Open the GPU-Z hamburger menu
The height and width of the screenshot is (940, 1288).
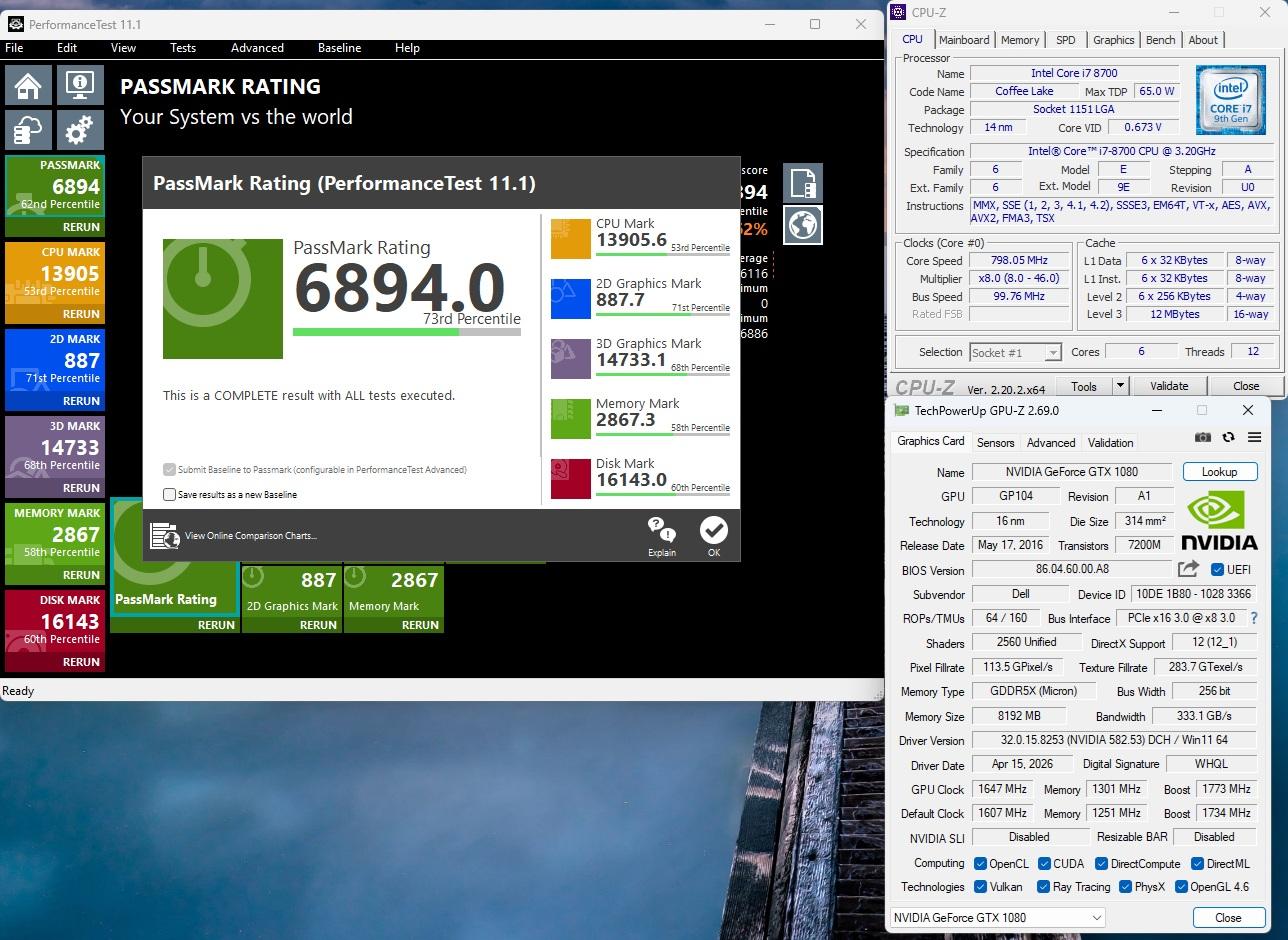click(1254, 437)
